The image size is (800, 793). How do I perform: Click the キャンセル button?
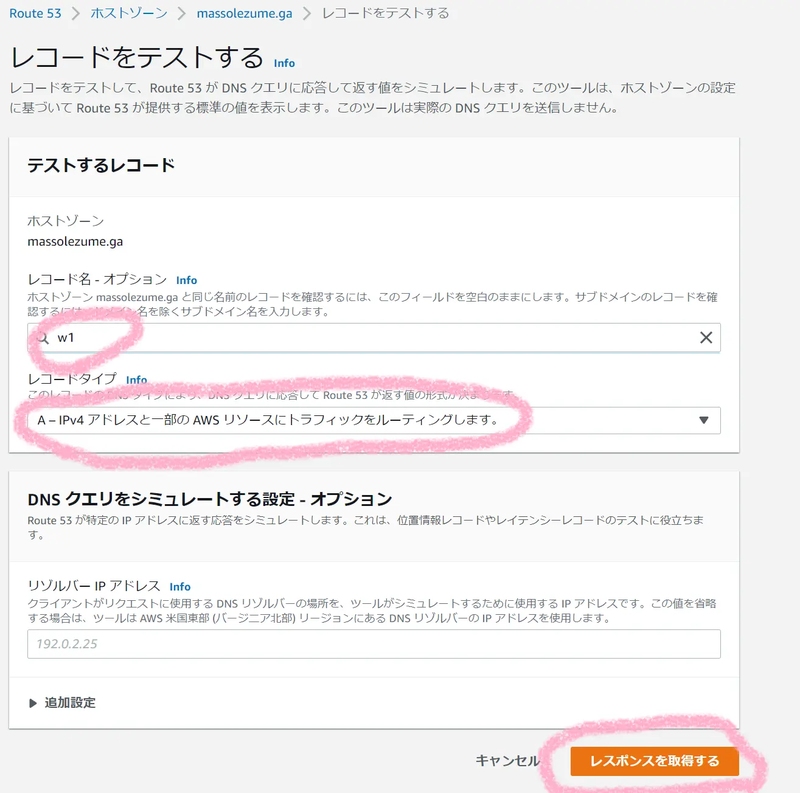coord(507,761)
